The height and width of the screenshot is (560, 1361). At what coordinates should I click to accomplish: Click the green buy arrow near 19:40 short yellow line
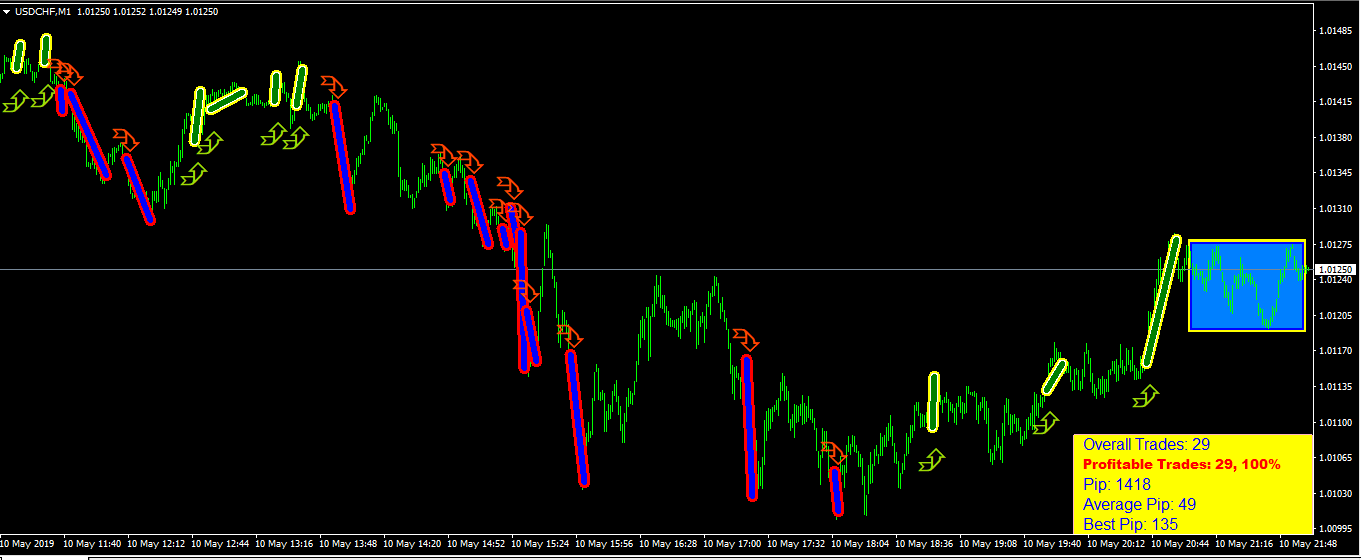[1045, 423]
